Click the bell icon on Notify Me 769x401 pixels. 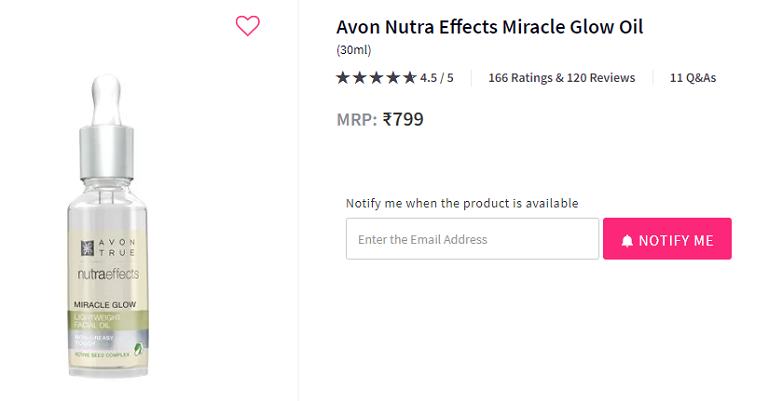tap(627, 240)
